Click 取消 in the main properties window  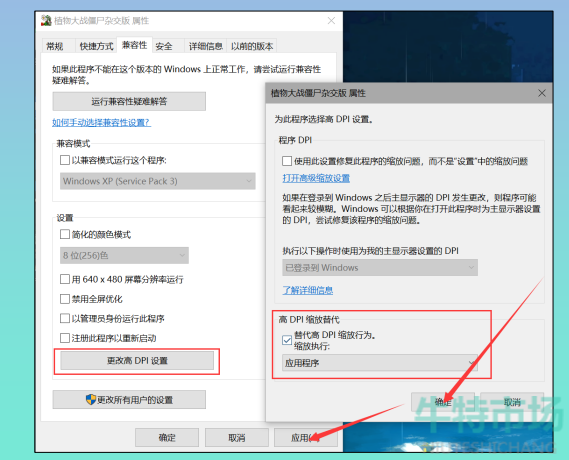237,438
